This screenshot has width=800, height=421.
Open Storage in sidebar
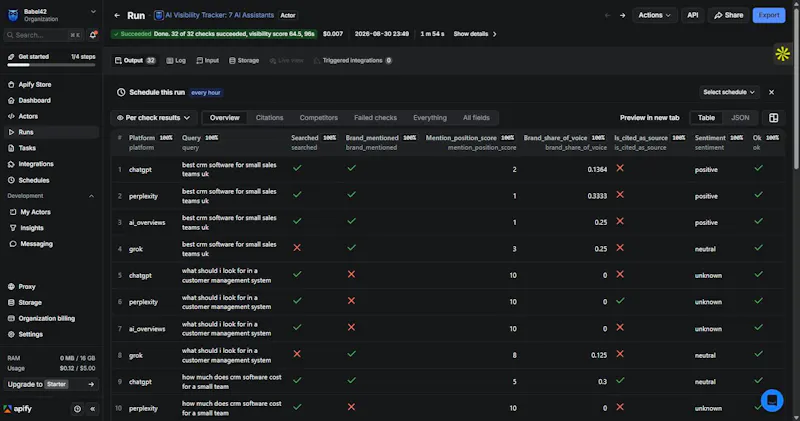coord(50,303)
